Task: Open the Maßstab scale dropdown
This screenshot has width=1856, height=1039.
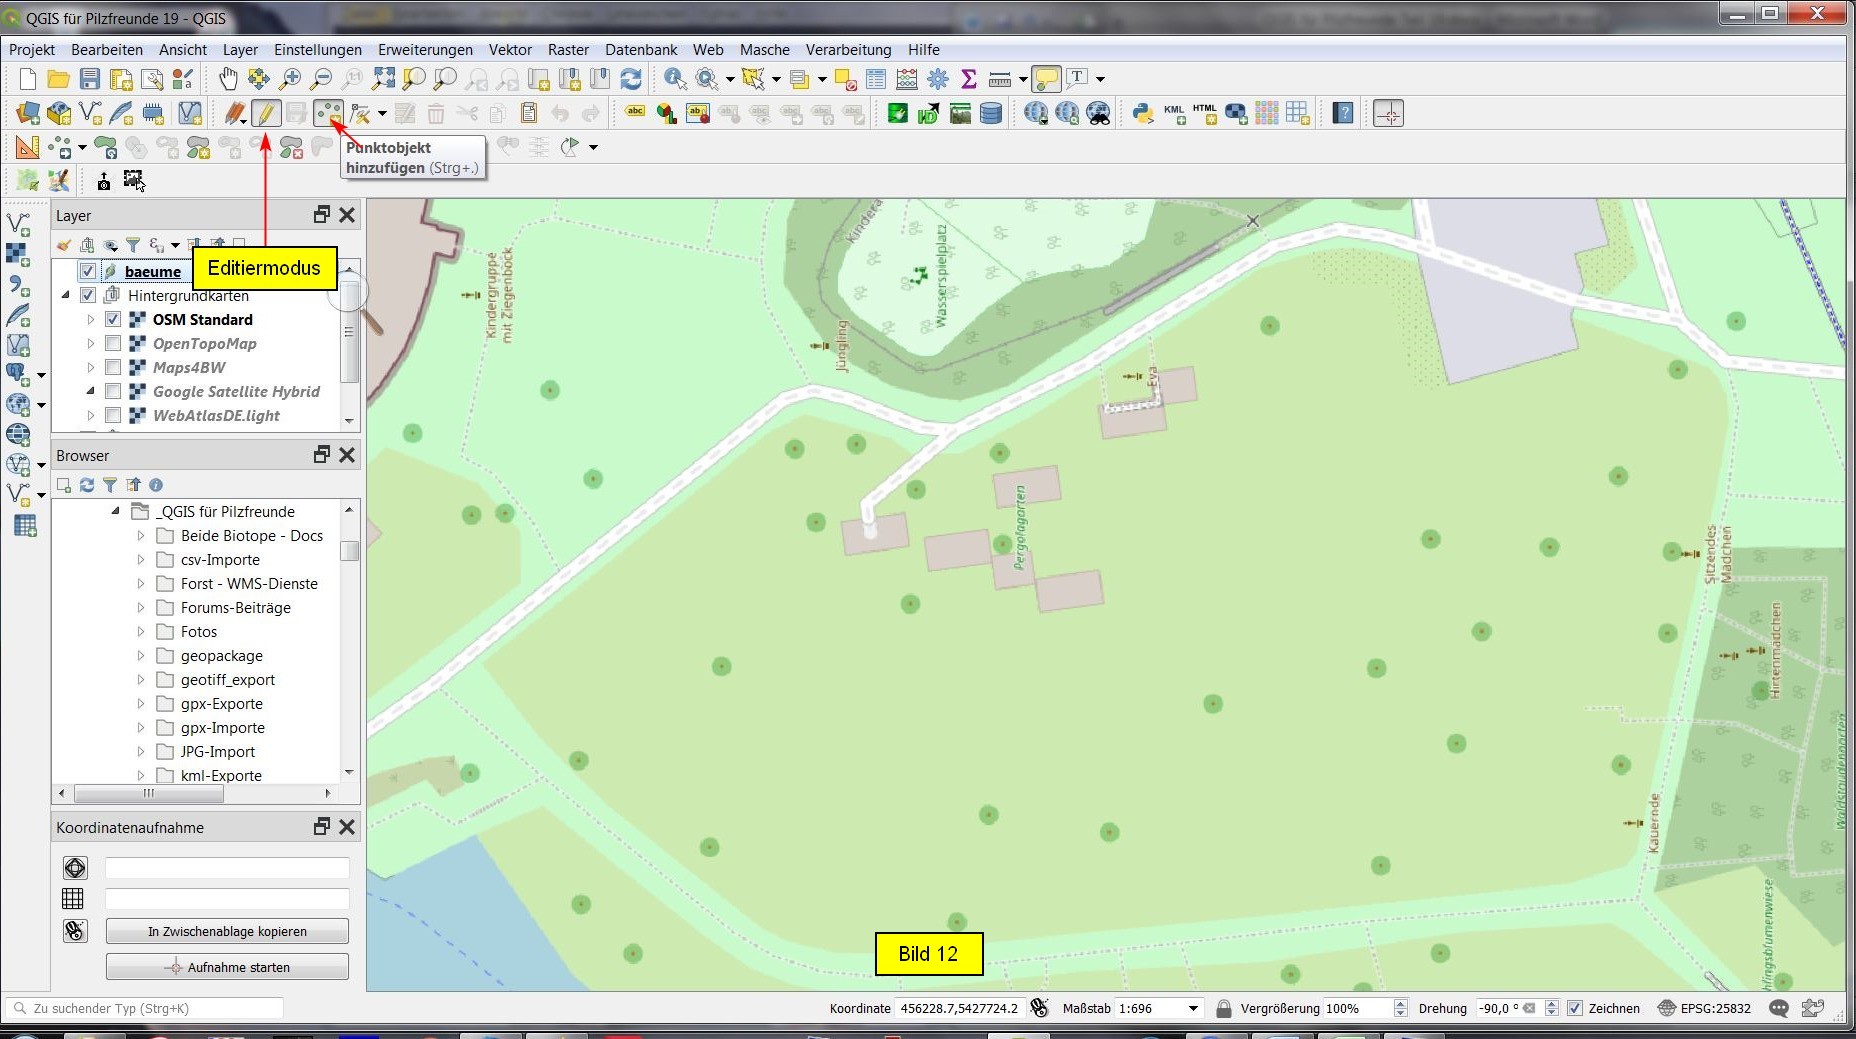Action: (x=1192, y=1008)
